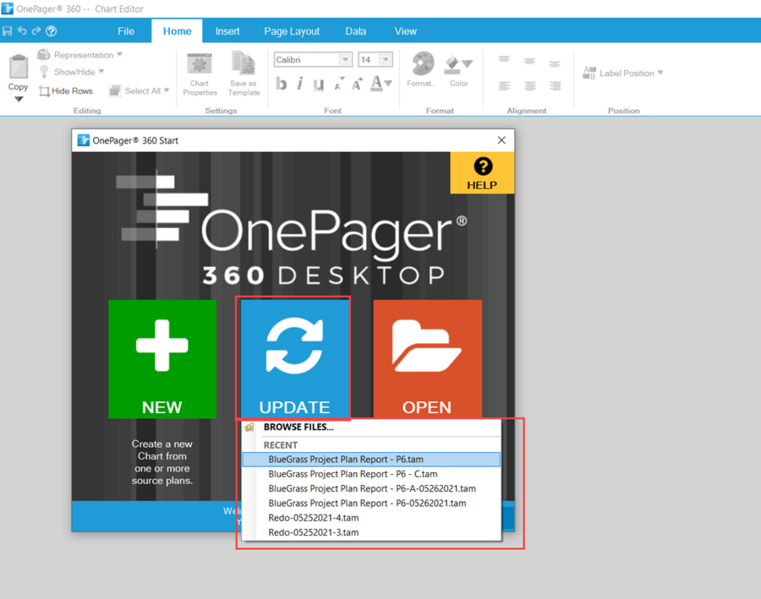
Task: Toggle italic formatting
Action: tap(300, 84)
